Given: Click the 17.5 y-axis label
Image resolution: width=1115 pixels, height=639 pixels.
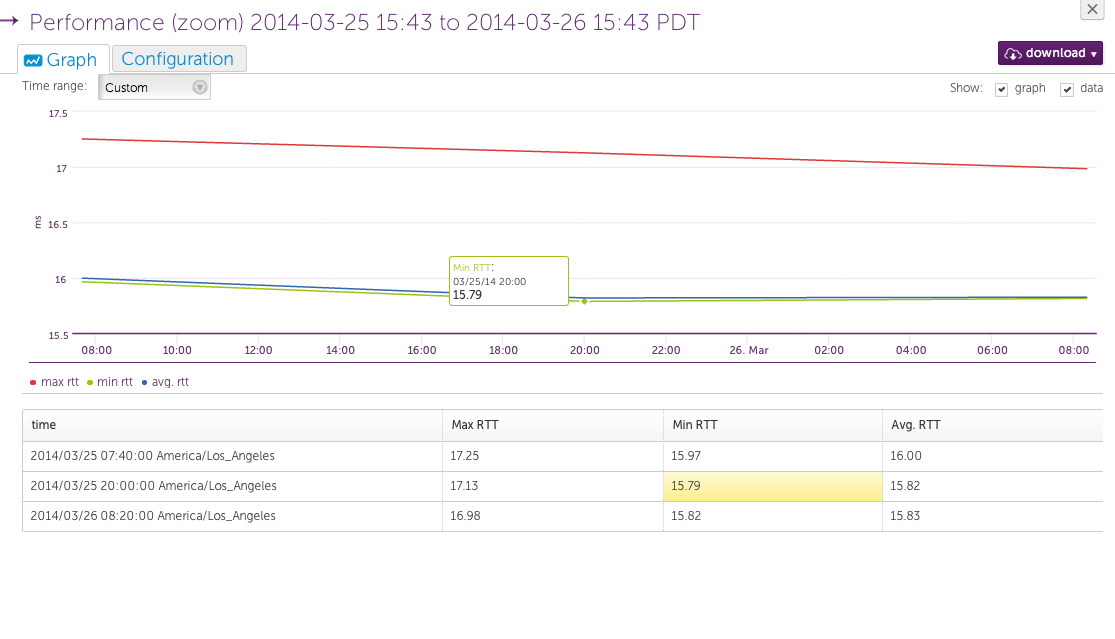Looking at the screenshot, I should coord(58,114).
